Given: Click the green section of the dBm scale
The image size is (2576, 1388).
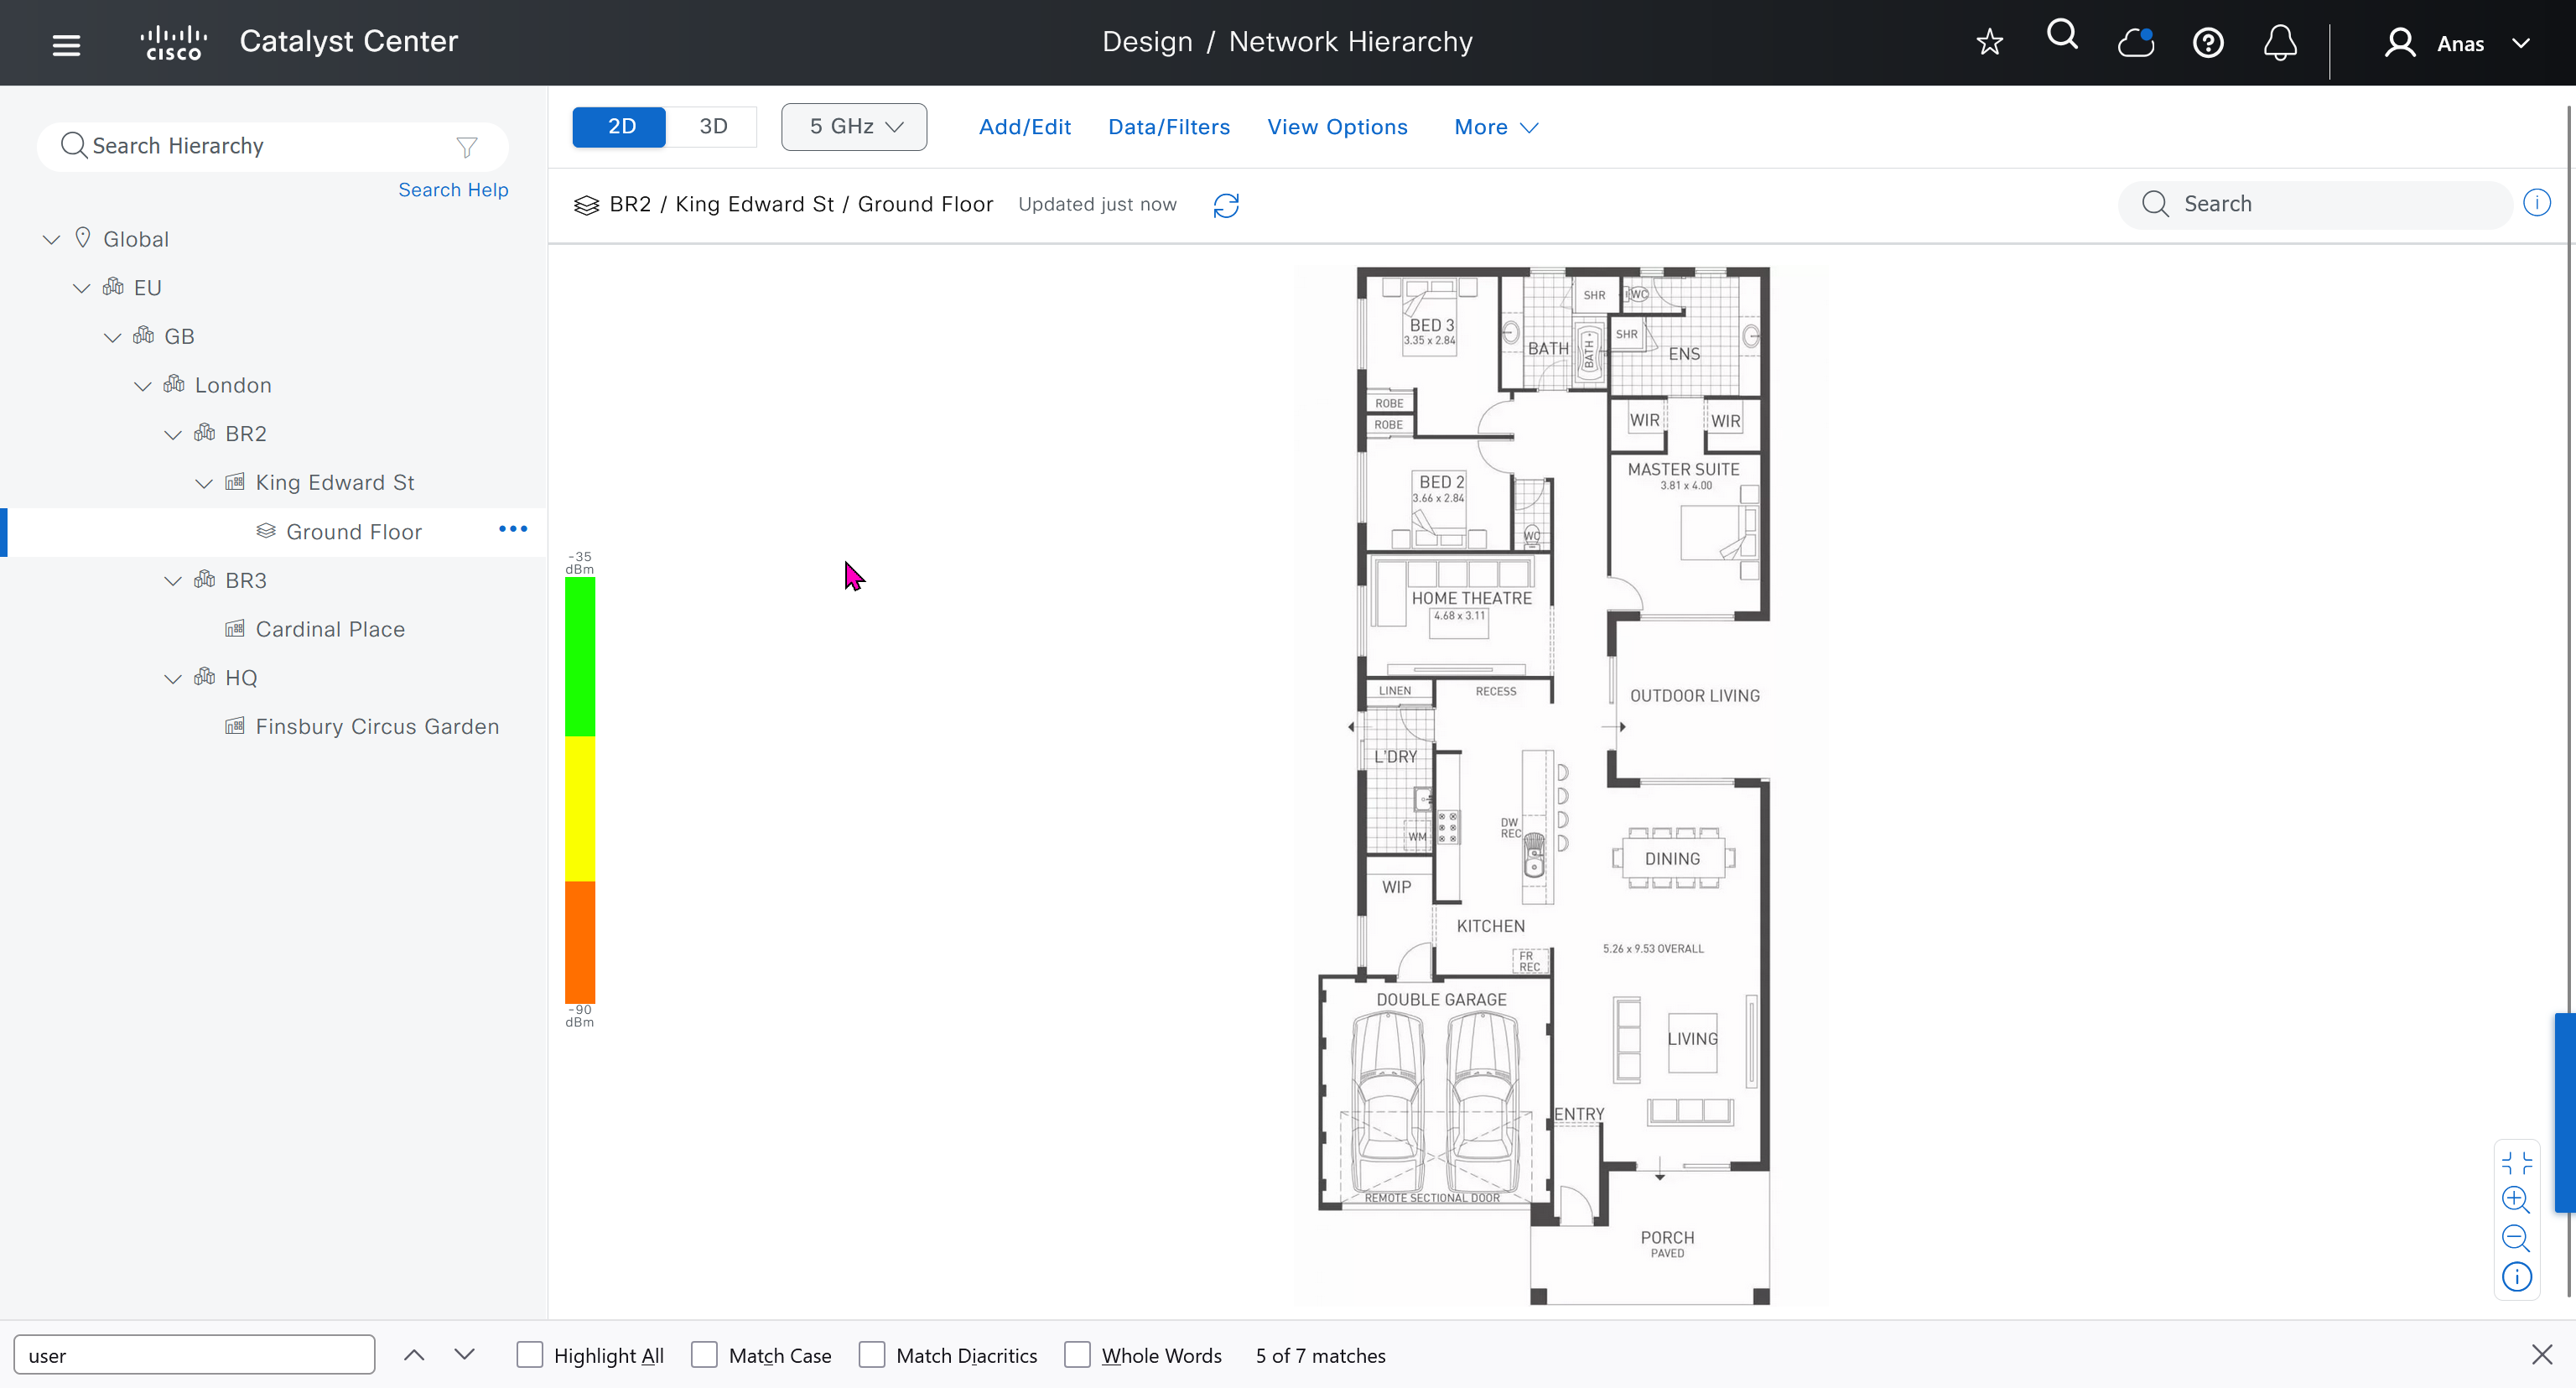Looking at the screenshot, I should click(580, 657).
